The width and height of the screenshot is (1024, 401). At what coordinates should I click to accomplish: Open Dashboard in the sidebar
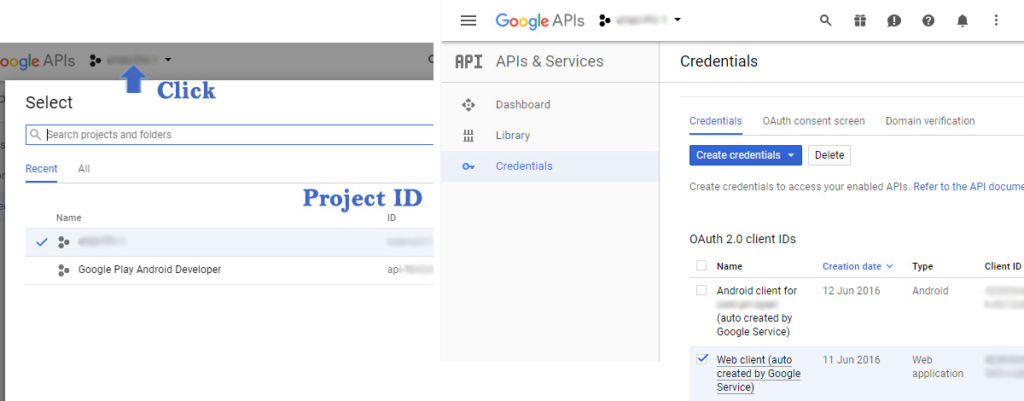(x=522, y=104)
